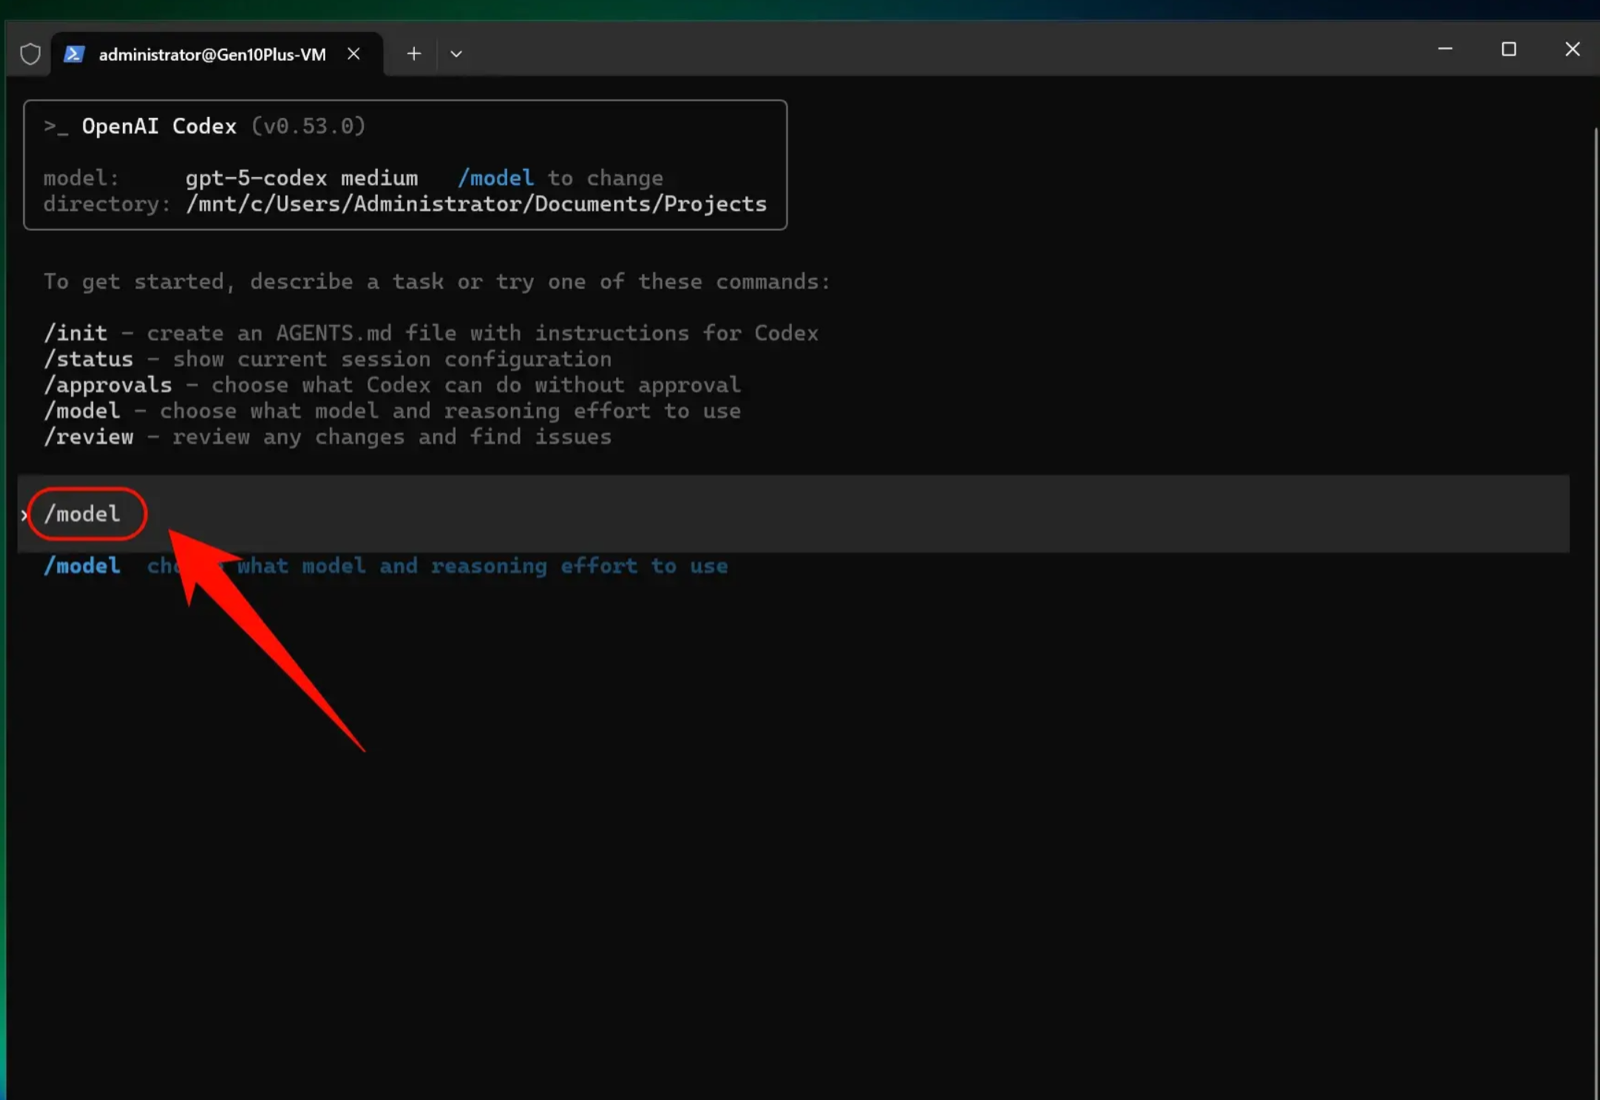Click the version text (v0.53.0)
The height and width of the screenshot is (1100, 1600).
(x=308, y=126)
